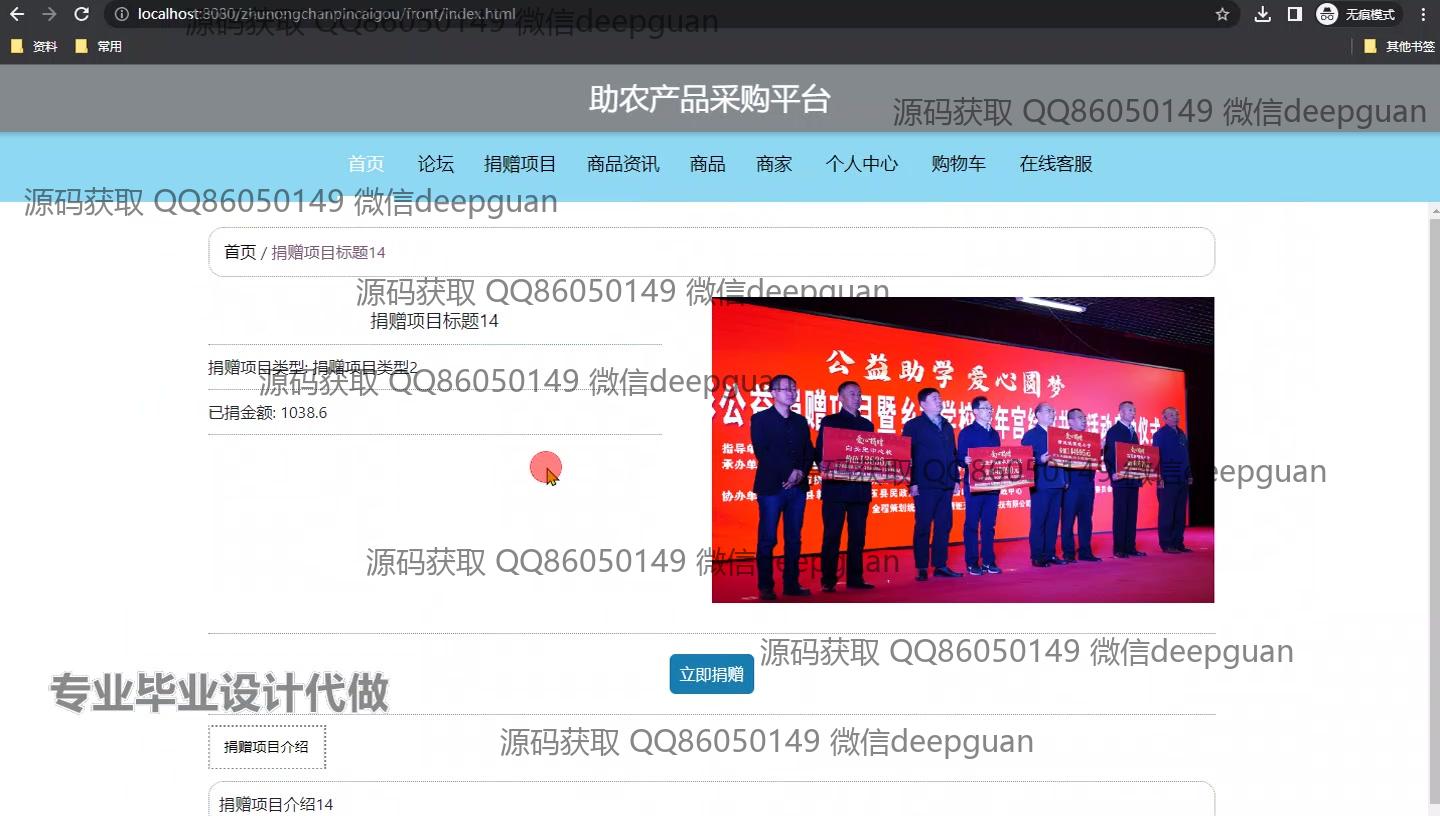Open the 资料 bookmark folder

pyautogui.click(x=34, y=46)
